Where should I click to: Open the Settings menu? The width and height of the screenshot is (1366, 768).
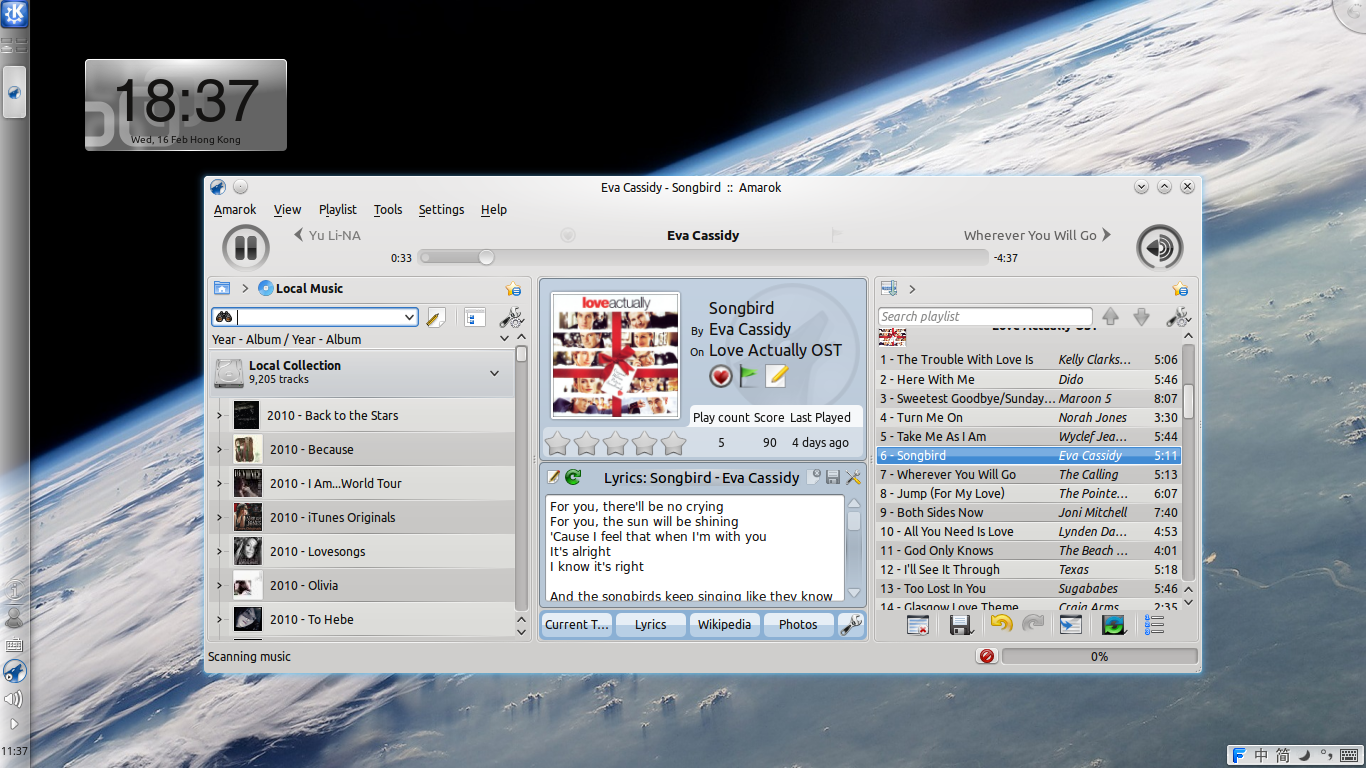point(441,209)
